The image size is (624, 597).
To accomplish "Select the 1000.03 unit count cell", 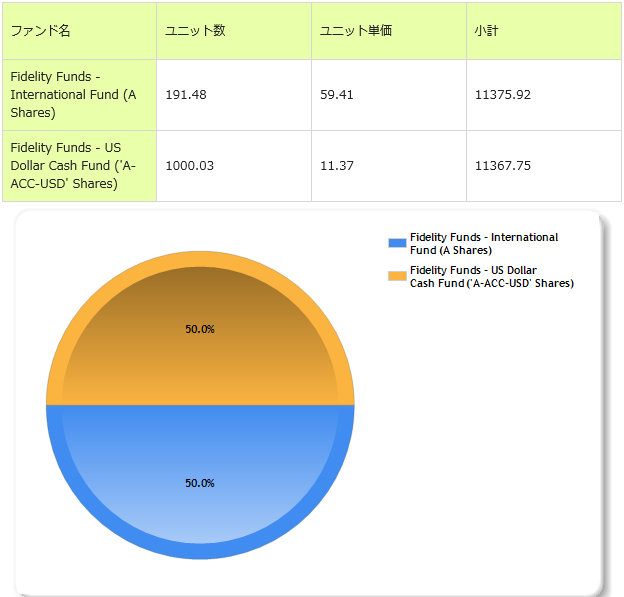I will (190, 165).
